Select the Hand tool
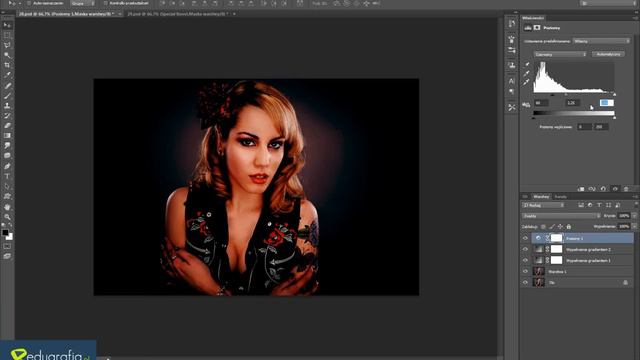This screenshot has width=640, height=360. [7, 207]
